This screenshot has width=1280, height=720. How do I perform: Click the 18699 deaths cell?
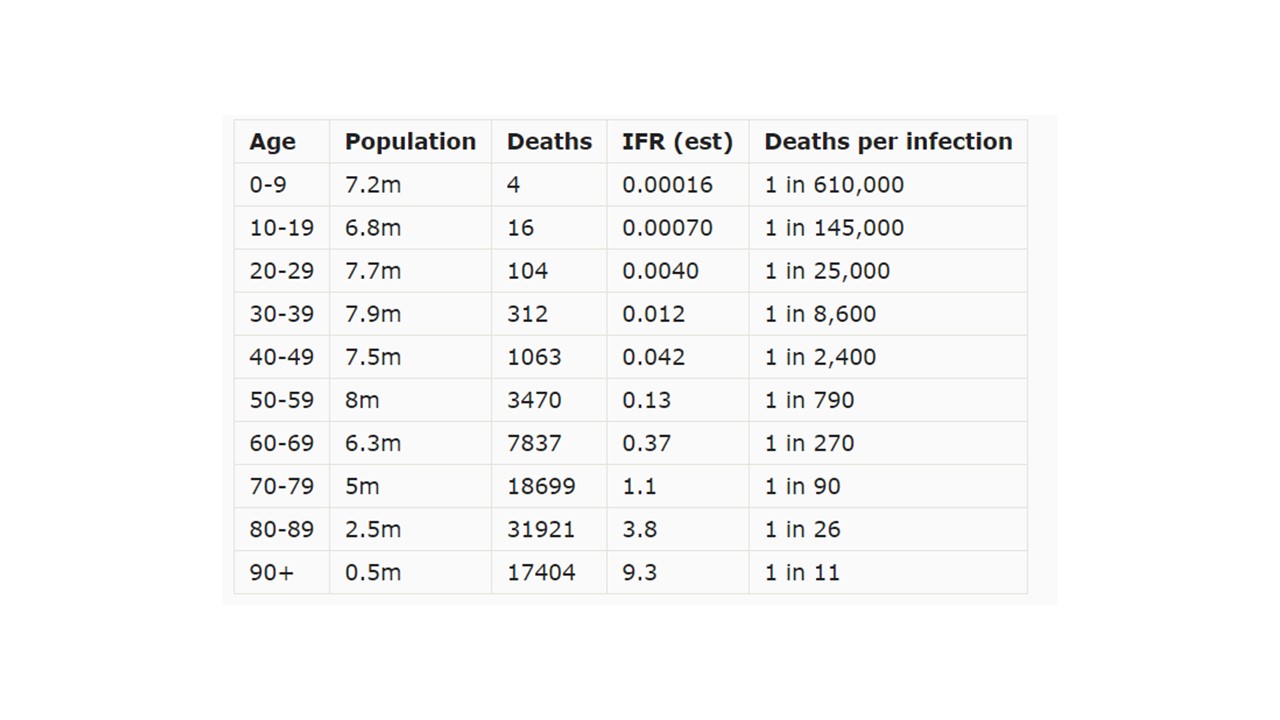pyautogui.click(x=541, y=486)
